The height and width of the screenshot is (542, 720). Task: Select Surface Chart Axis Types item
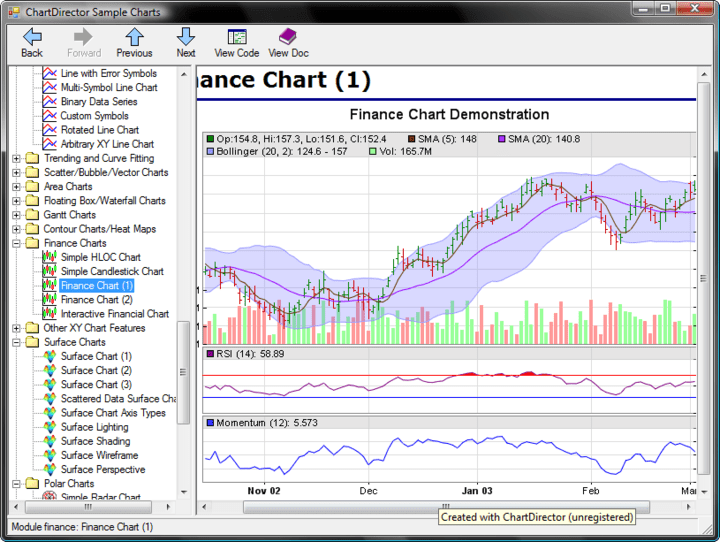pos(113,413)
